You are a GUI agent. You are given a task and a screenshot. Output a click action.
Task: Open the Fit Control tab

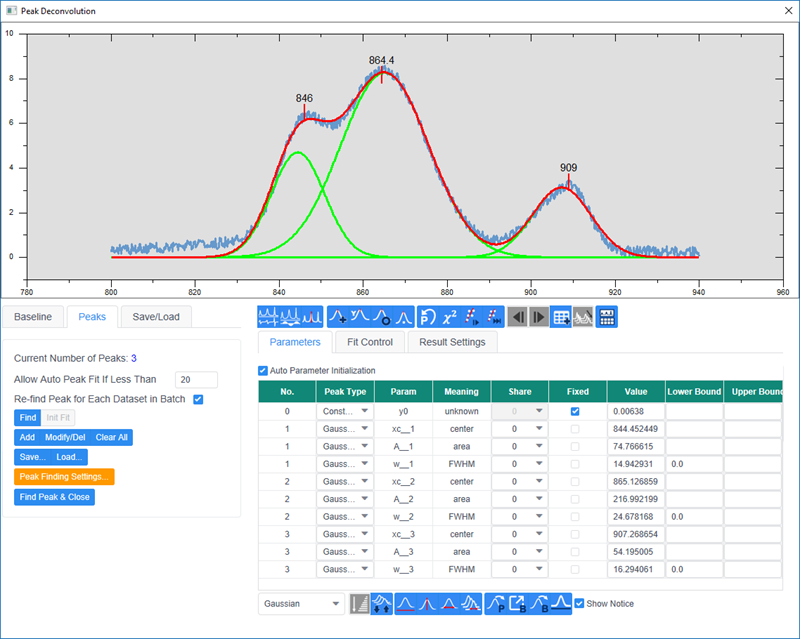[369, 342]
